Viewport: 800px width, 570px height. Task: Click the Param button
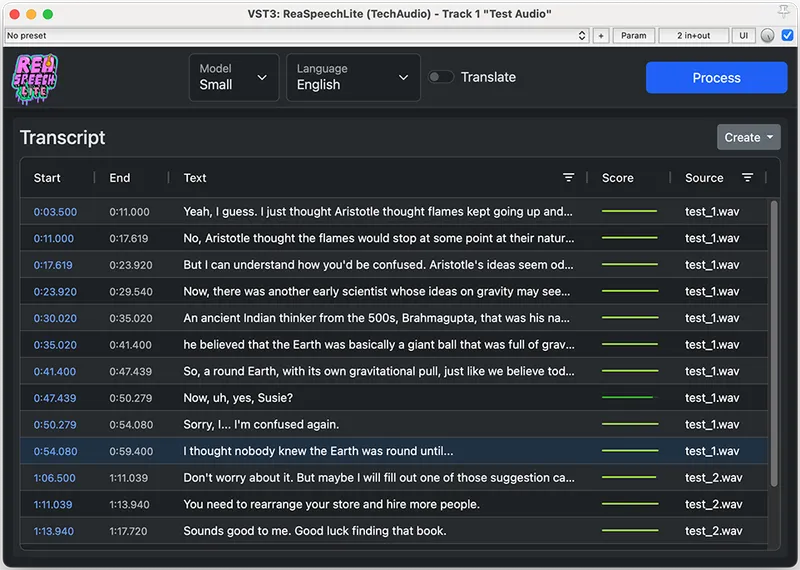click(634, 35)
